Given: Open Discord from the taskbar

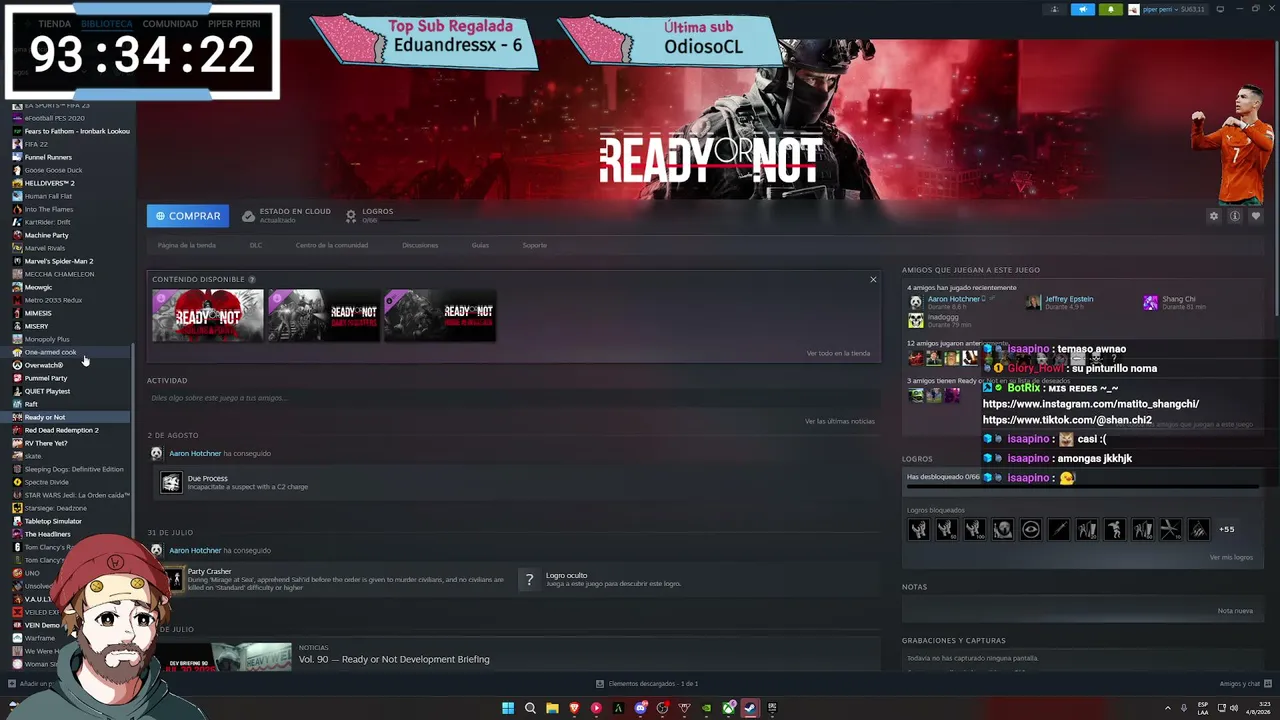Looking at the screenshot, I should point(640,708).
